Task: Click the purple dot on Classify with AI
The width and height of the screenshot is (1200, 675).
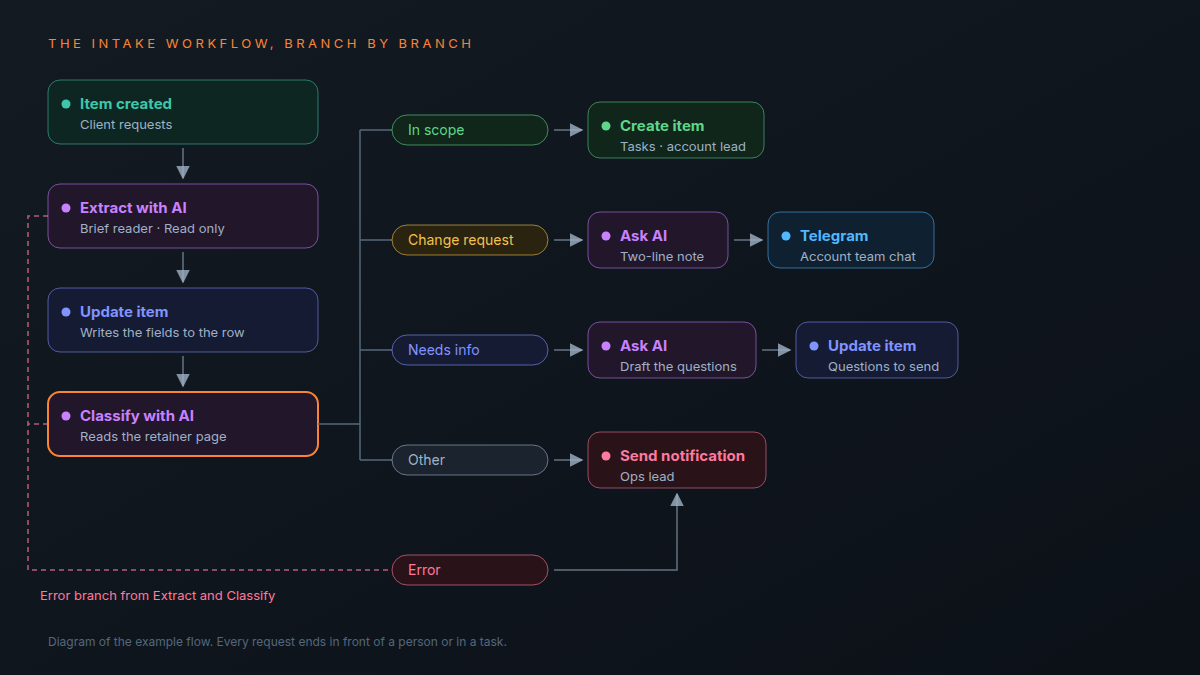Action: coord(66,416)
